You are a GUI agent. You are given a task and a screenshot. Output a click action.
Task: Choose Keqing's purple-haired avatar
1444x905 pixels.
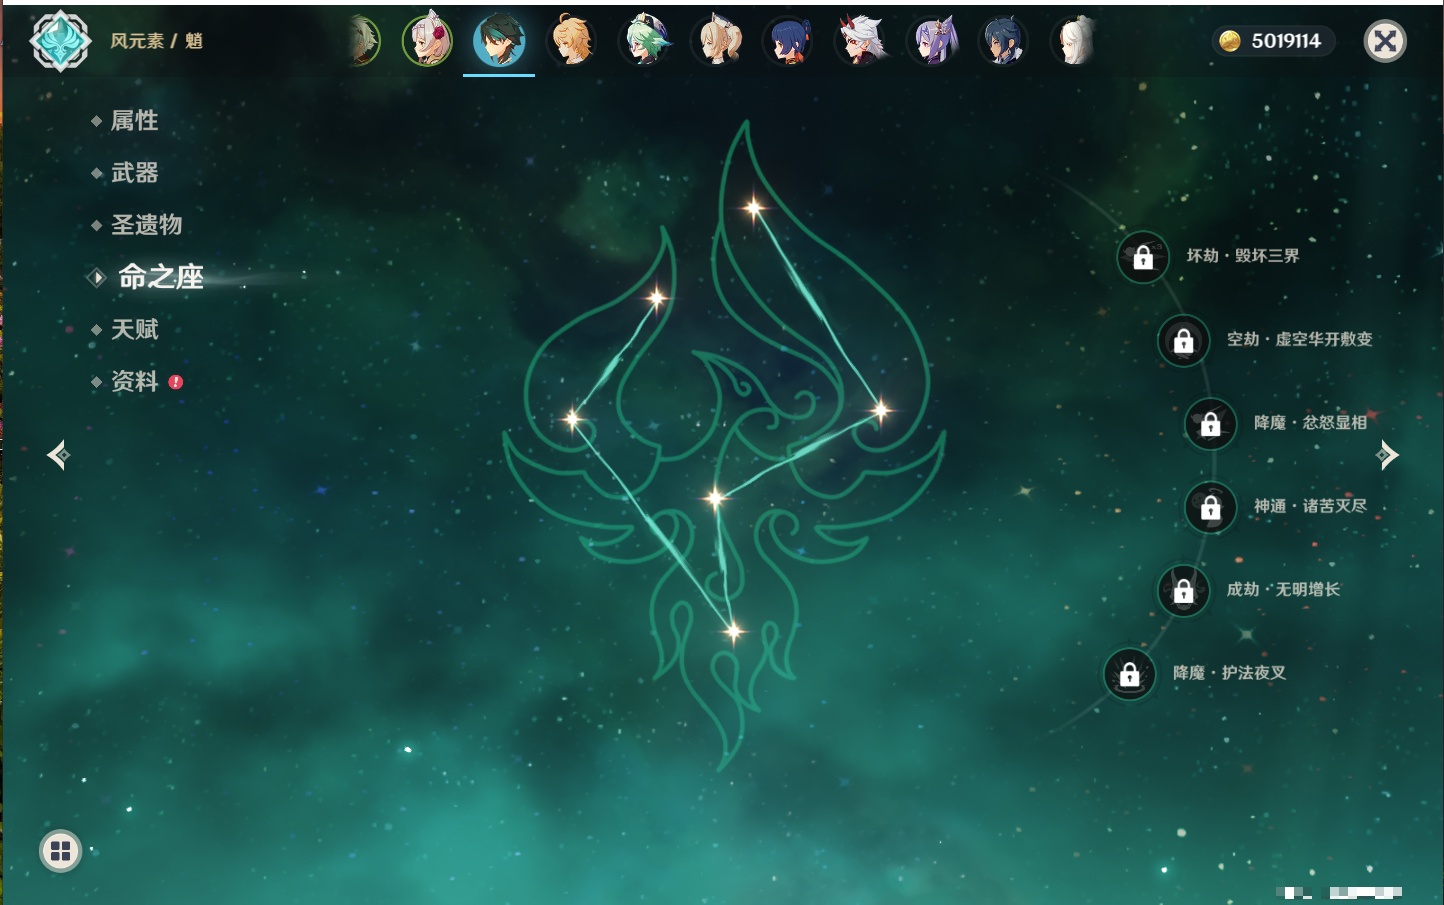pos(933,41)
